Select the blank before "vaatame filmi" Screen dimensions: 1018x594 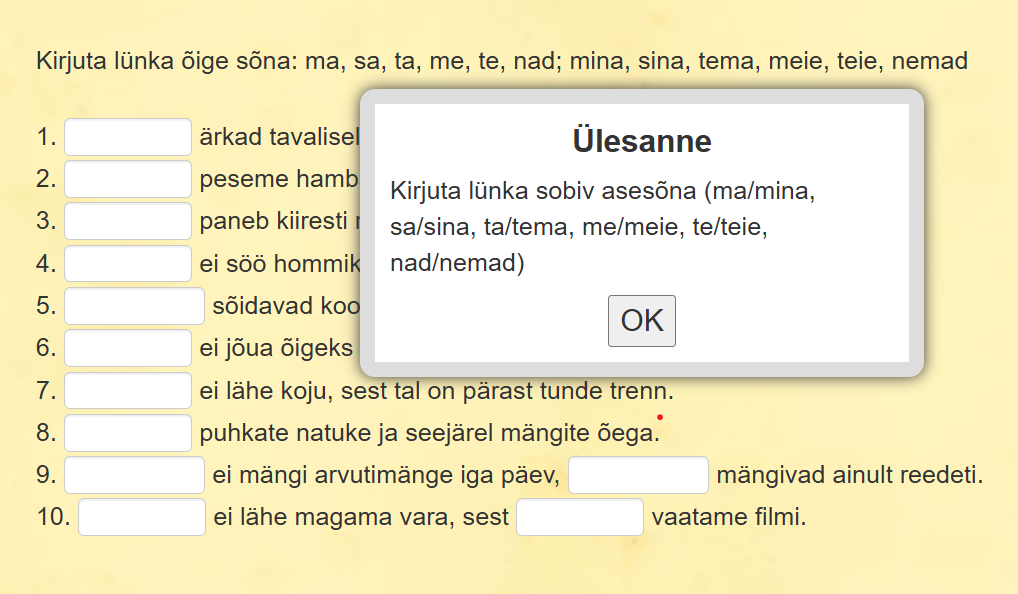[579, 517]
